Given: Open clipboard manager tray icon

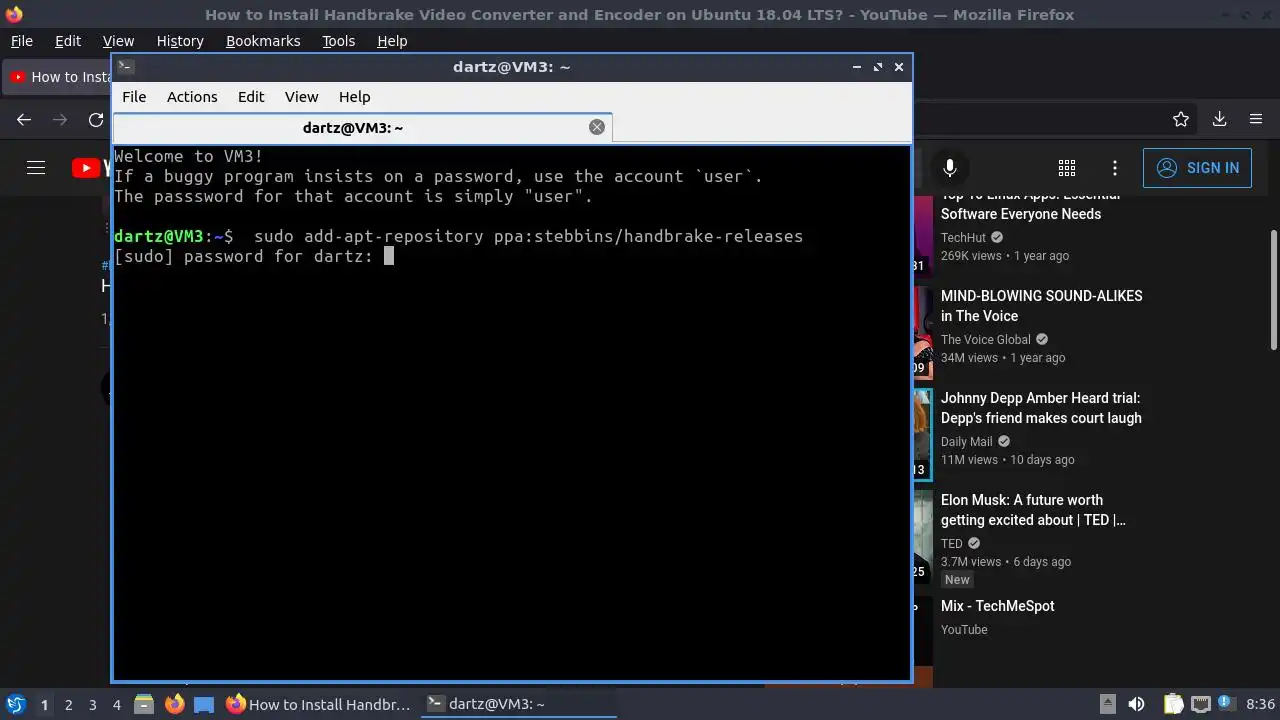Looking at the screenshot, I should (x=1174, y=704).
